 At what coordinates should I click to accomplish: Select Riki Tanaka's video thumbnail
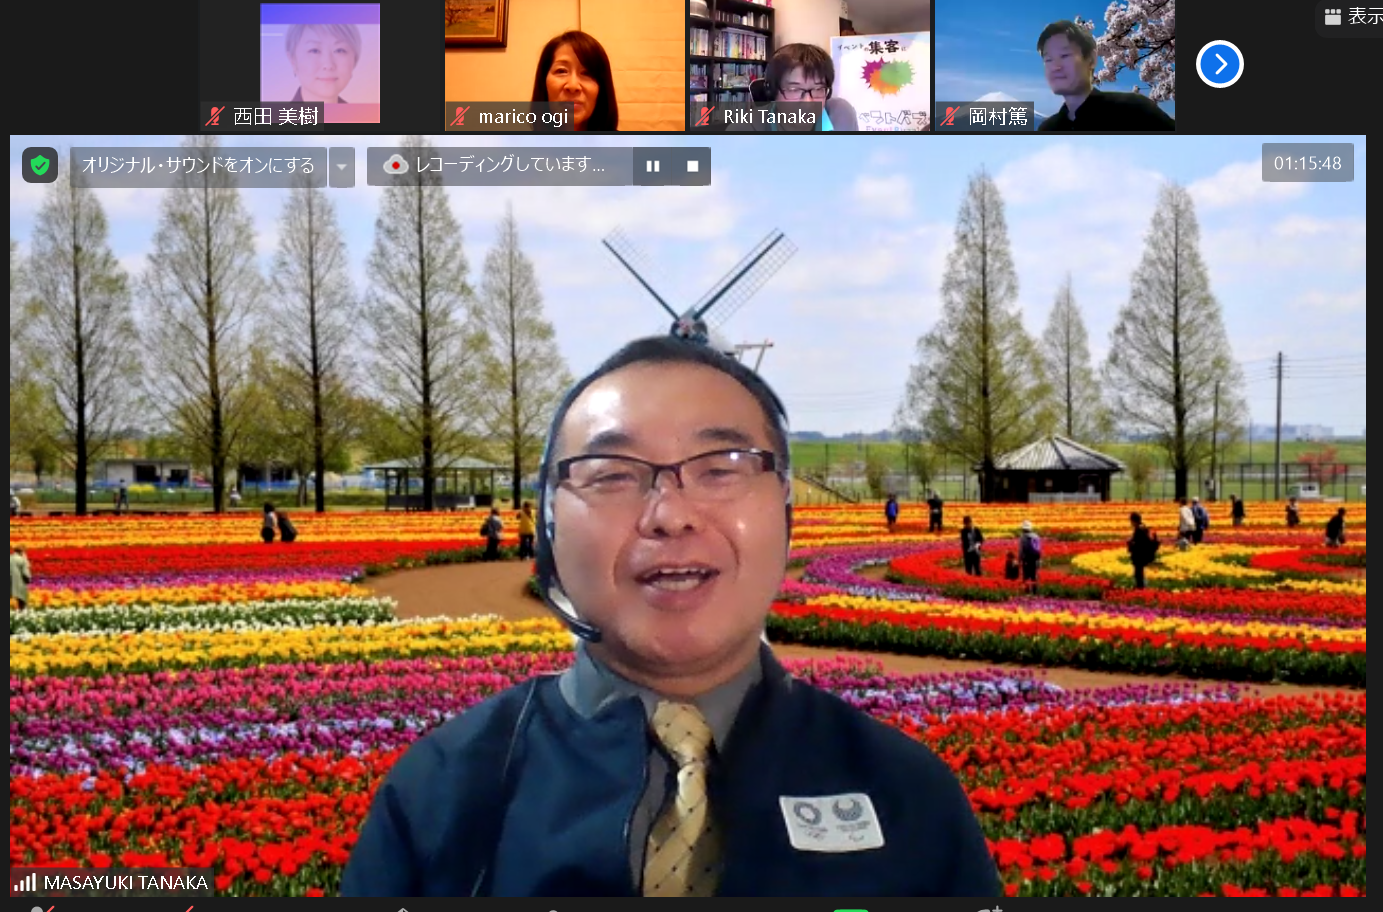810,55
